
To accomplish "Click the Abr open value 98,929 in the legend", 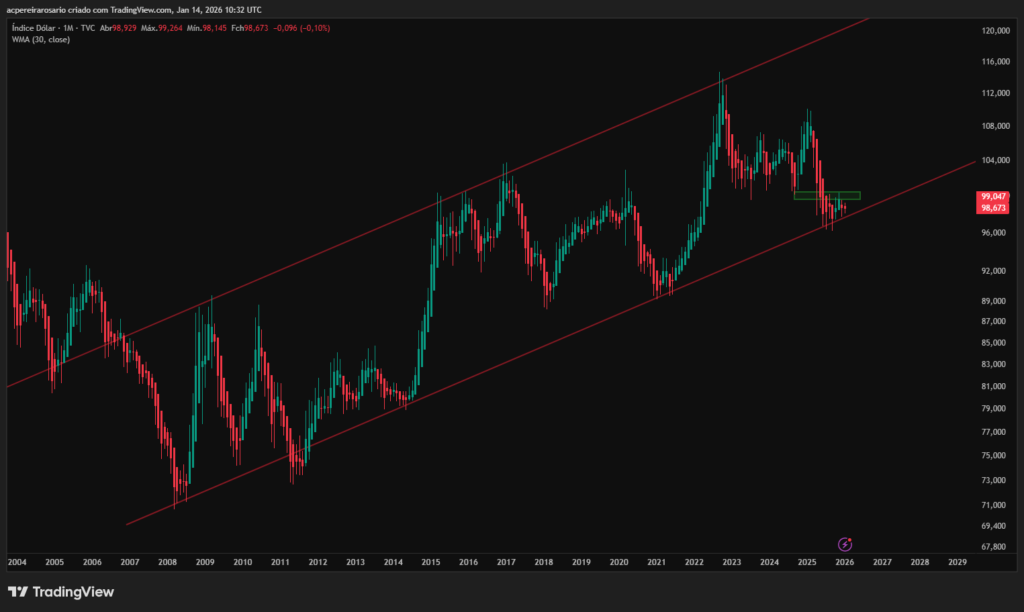I will click(x=124, y=28).
